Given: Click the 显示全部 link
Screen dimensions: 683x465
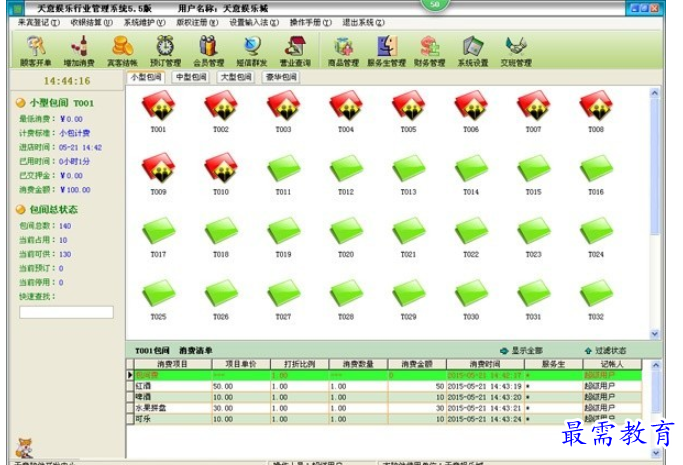Looking at the screenshot, I should pyautogui.click(x=521, y=350).
